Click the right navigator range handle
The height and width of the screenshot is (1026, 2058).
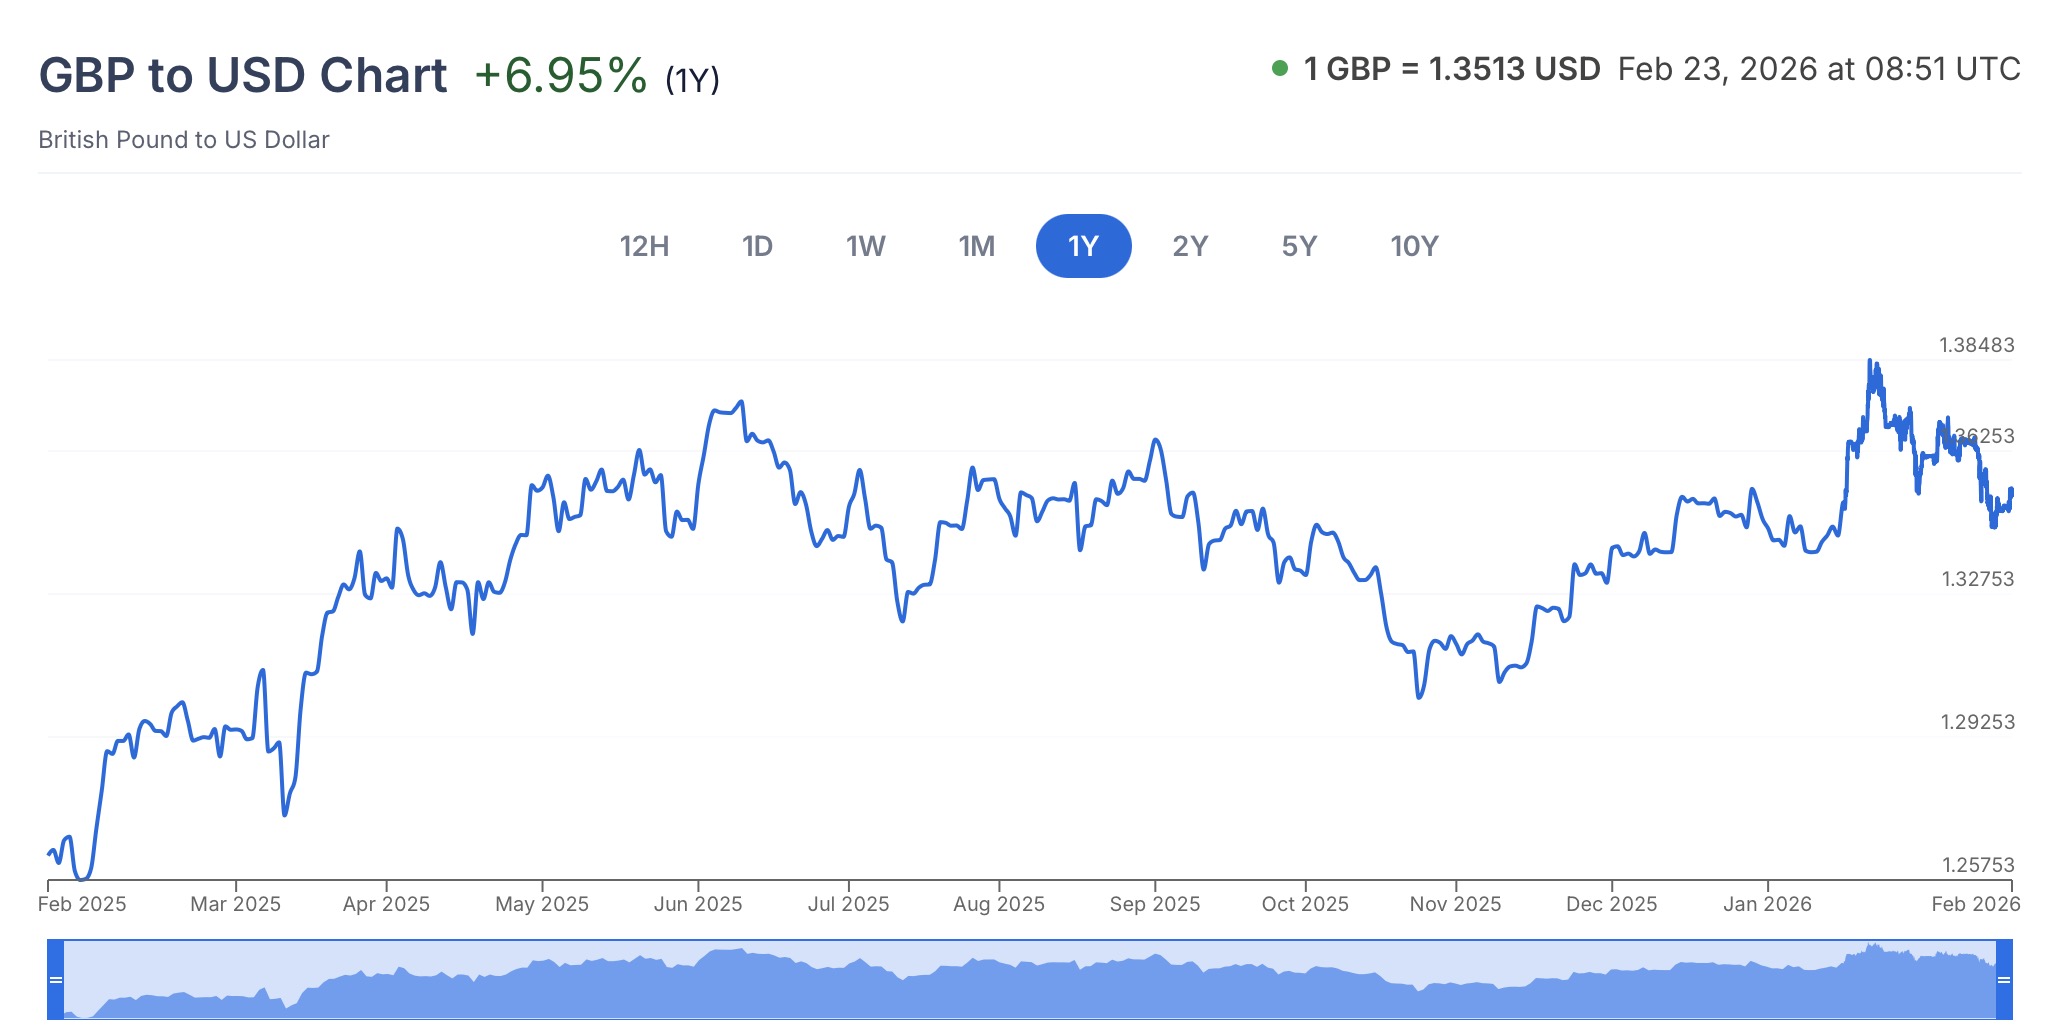click(x=2004, y=980)
